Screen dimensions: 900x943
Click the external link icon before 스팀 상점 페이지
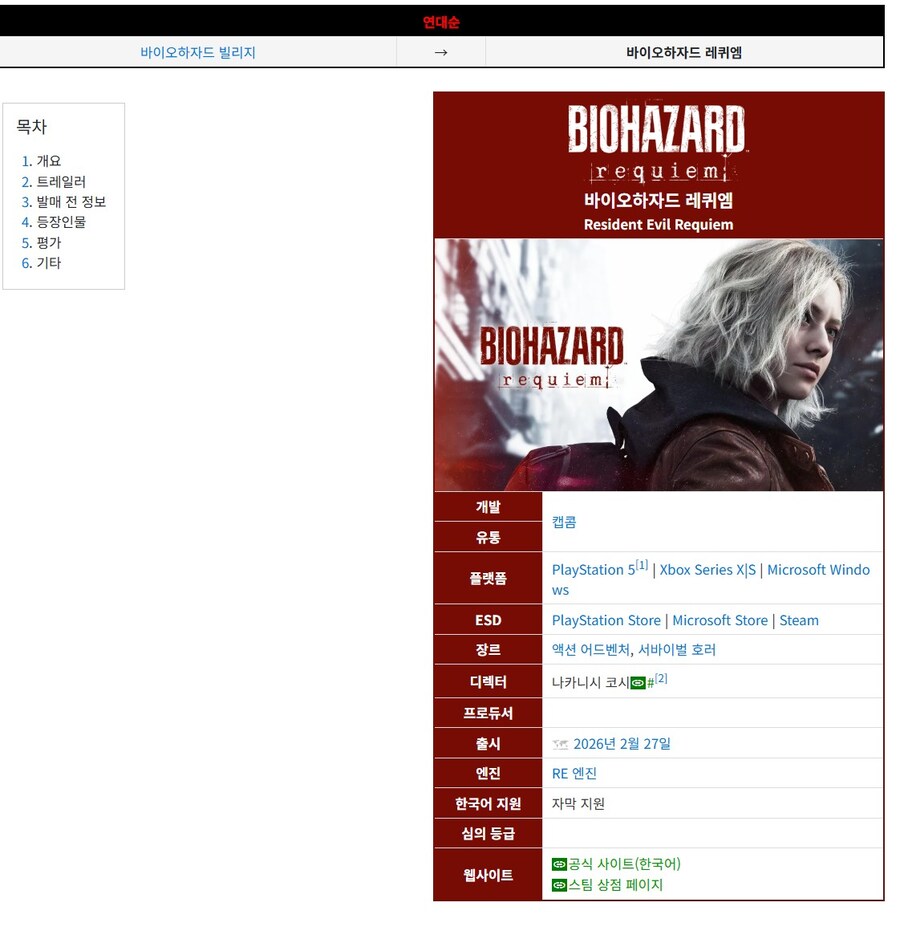(x=560, y=885)
